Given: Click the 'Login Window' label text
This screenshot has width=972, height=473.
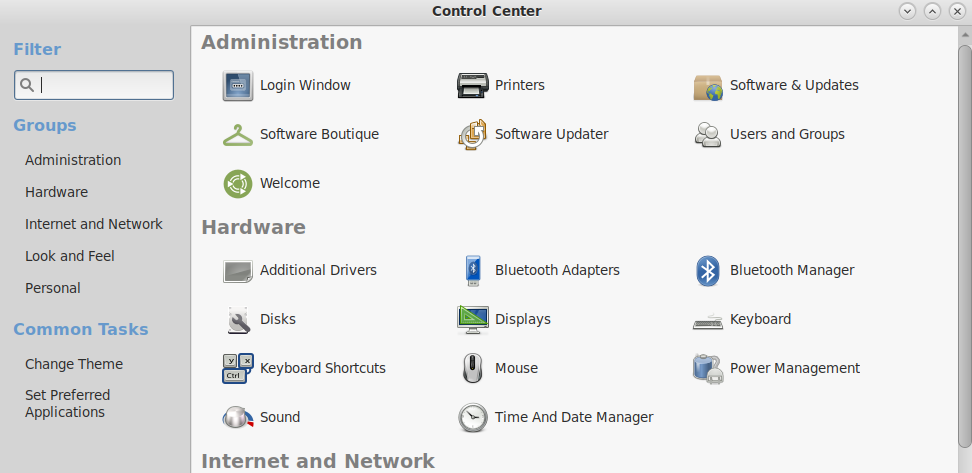Looking at the screenshot, I should click(305, 86).
